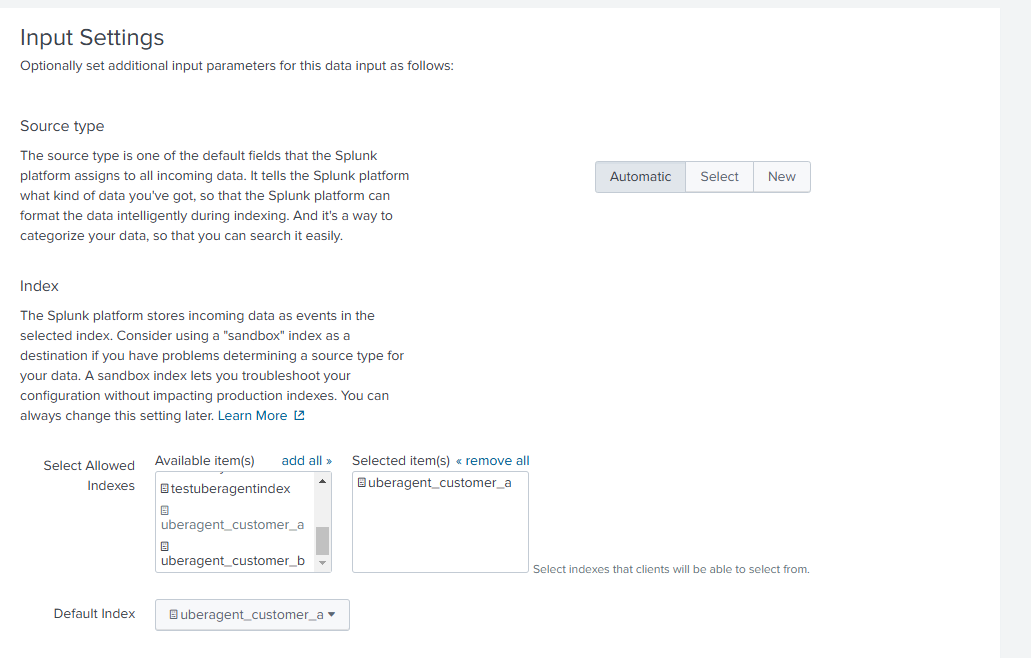The width and height of the screenshot is (1031, 658).
Task: Select testuberagentindex in Available items
Action: click(225, 488)
